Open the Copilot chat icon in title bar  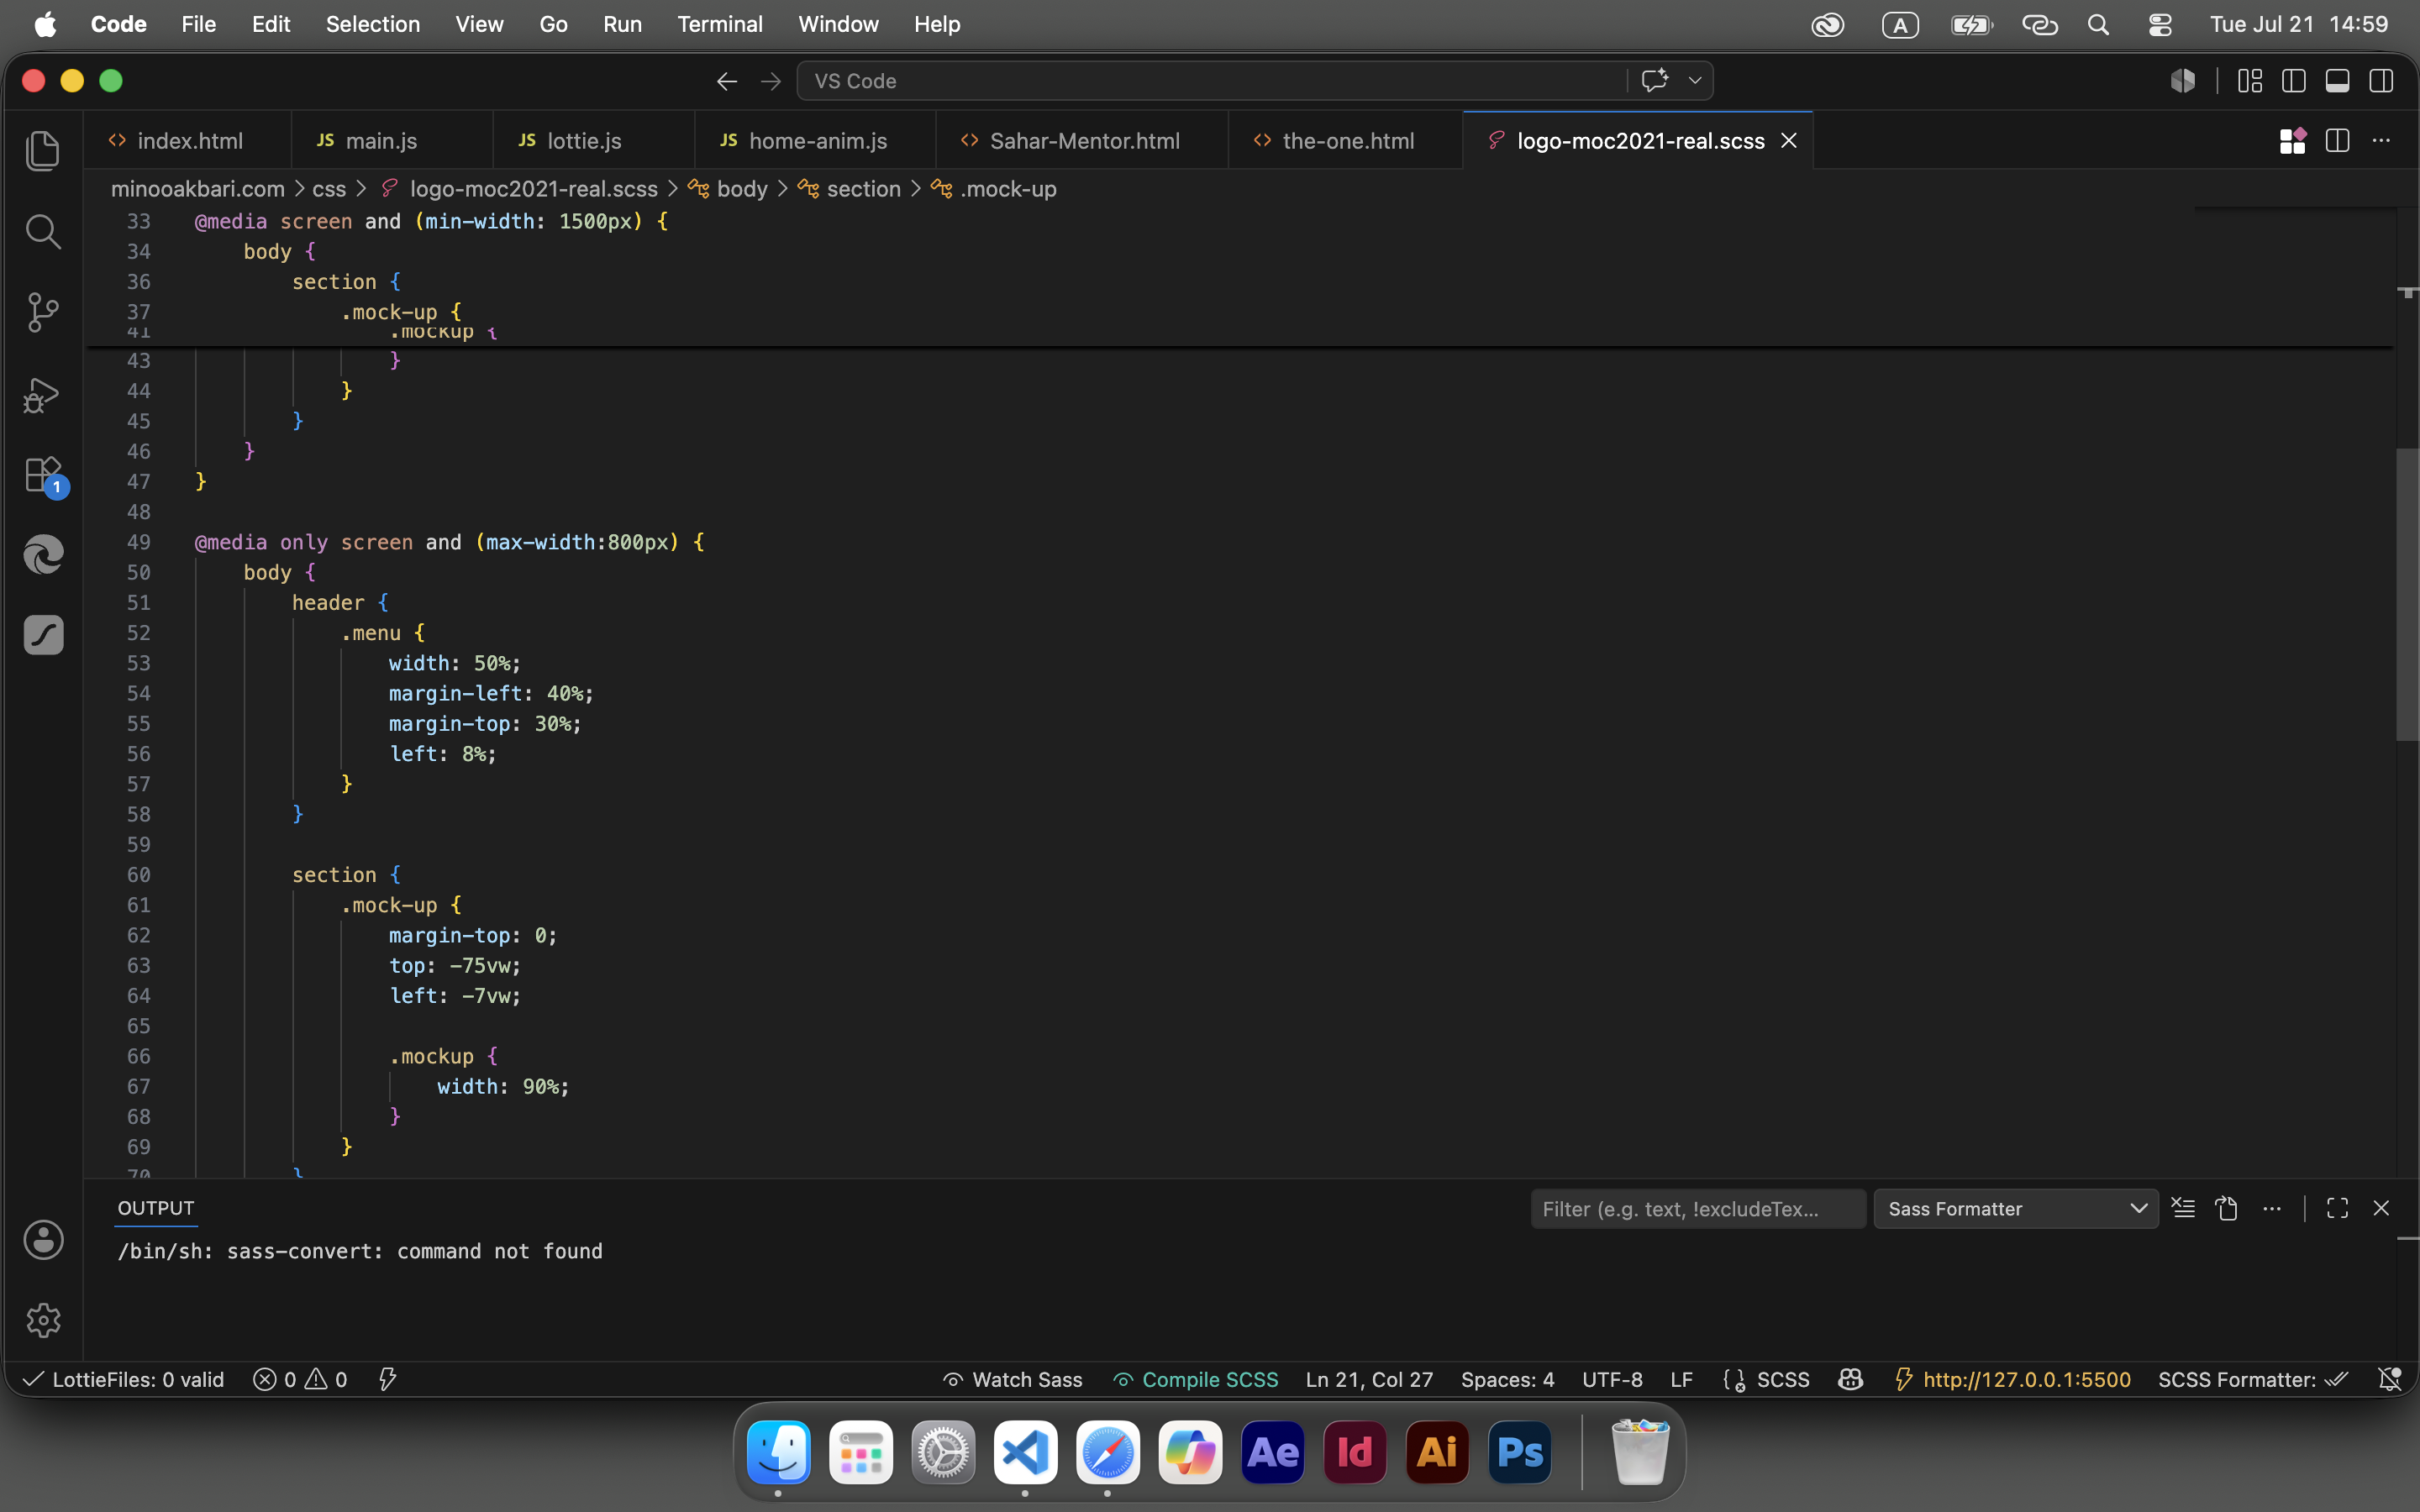point(1655,80)
